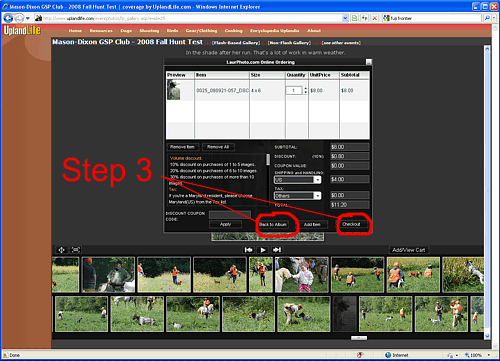Open the recent pages dropdown arrow
The width and height of the screenshot is (500, 361).
pyautogui.click(x=28, y=18)
